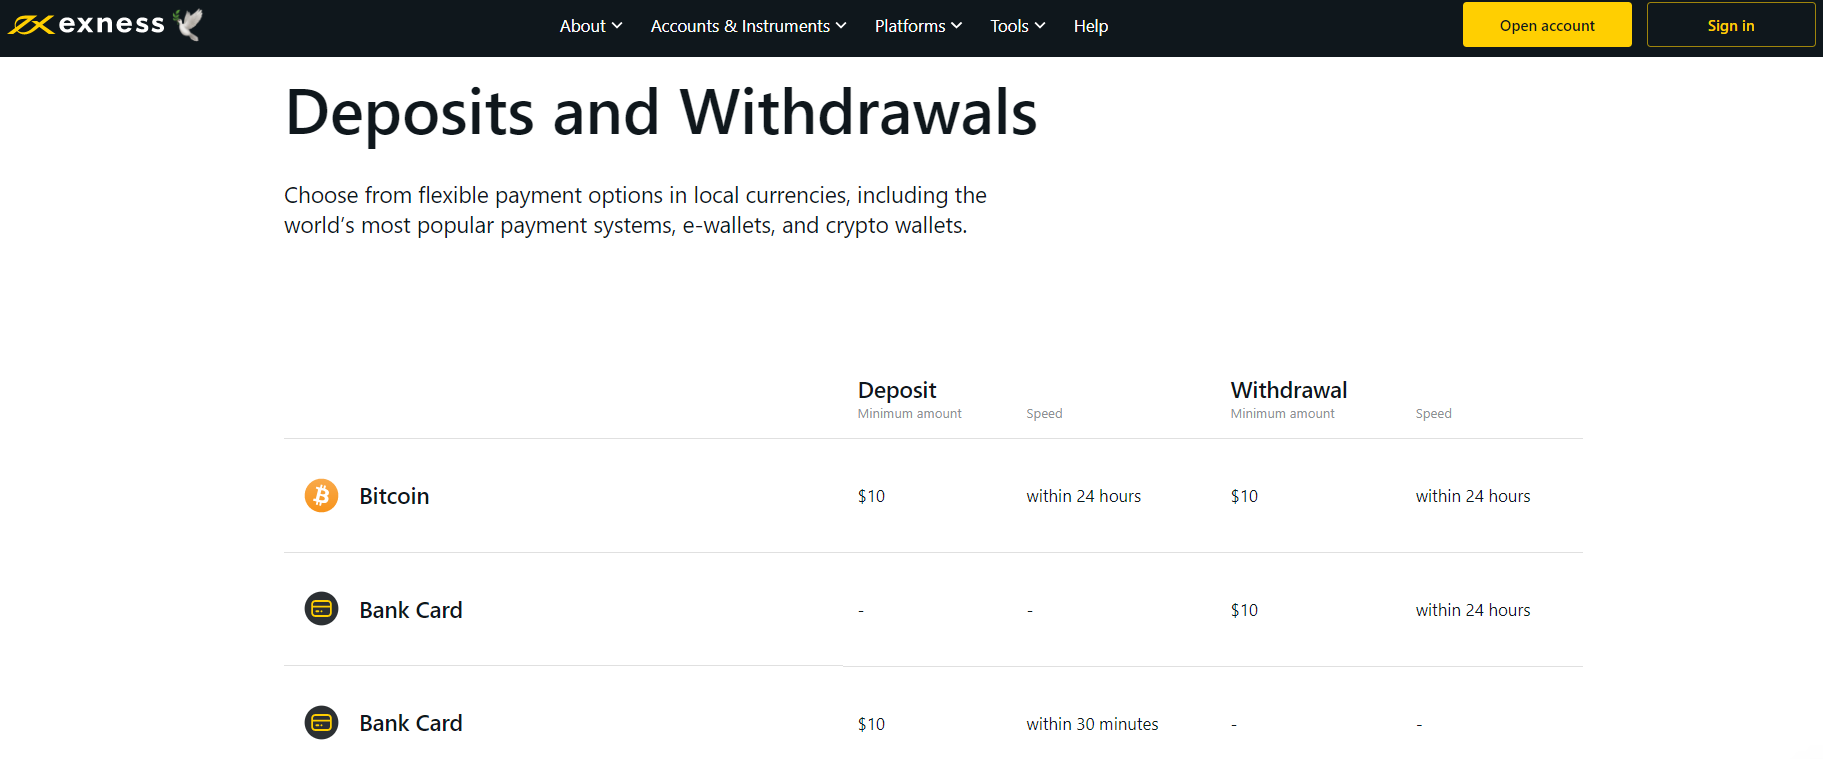Open the About menu
Viewport: 1823px width, 759px height.
coord(591,26)
